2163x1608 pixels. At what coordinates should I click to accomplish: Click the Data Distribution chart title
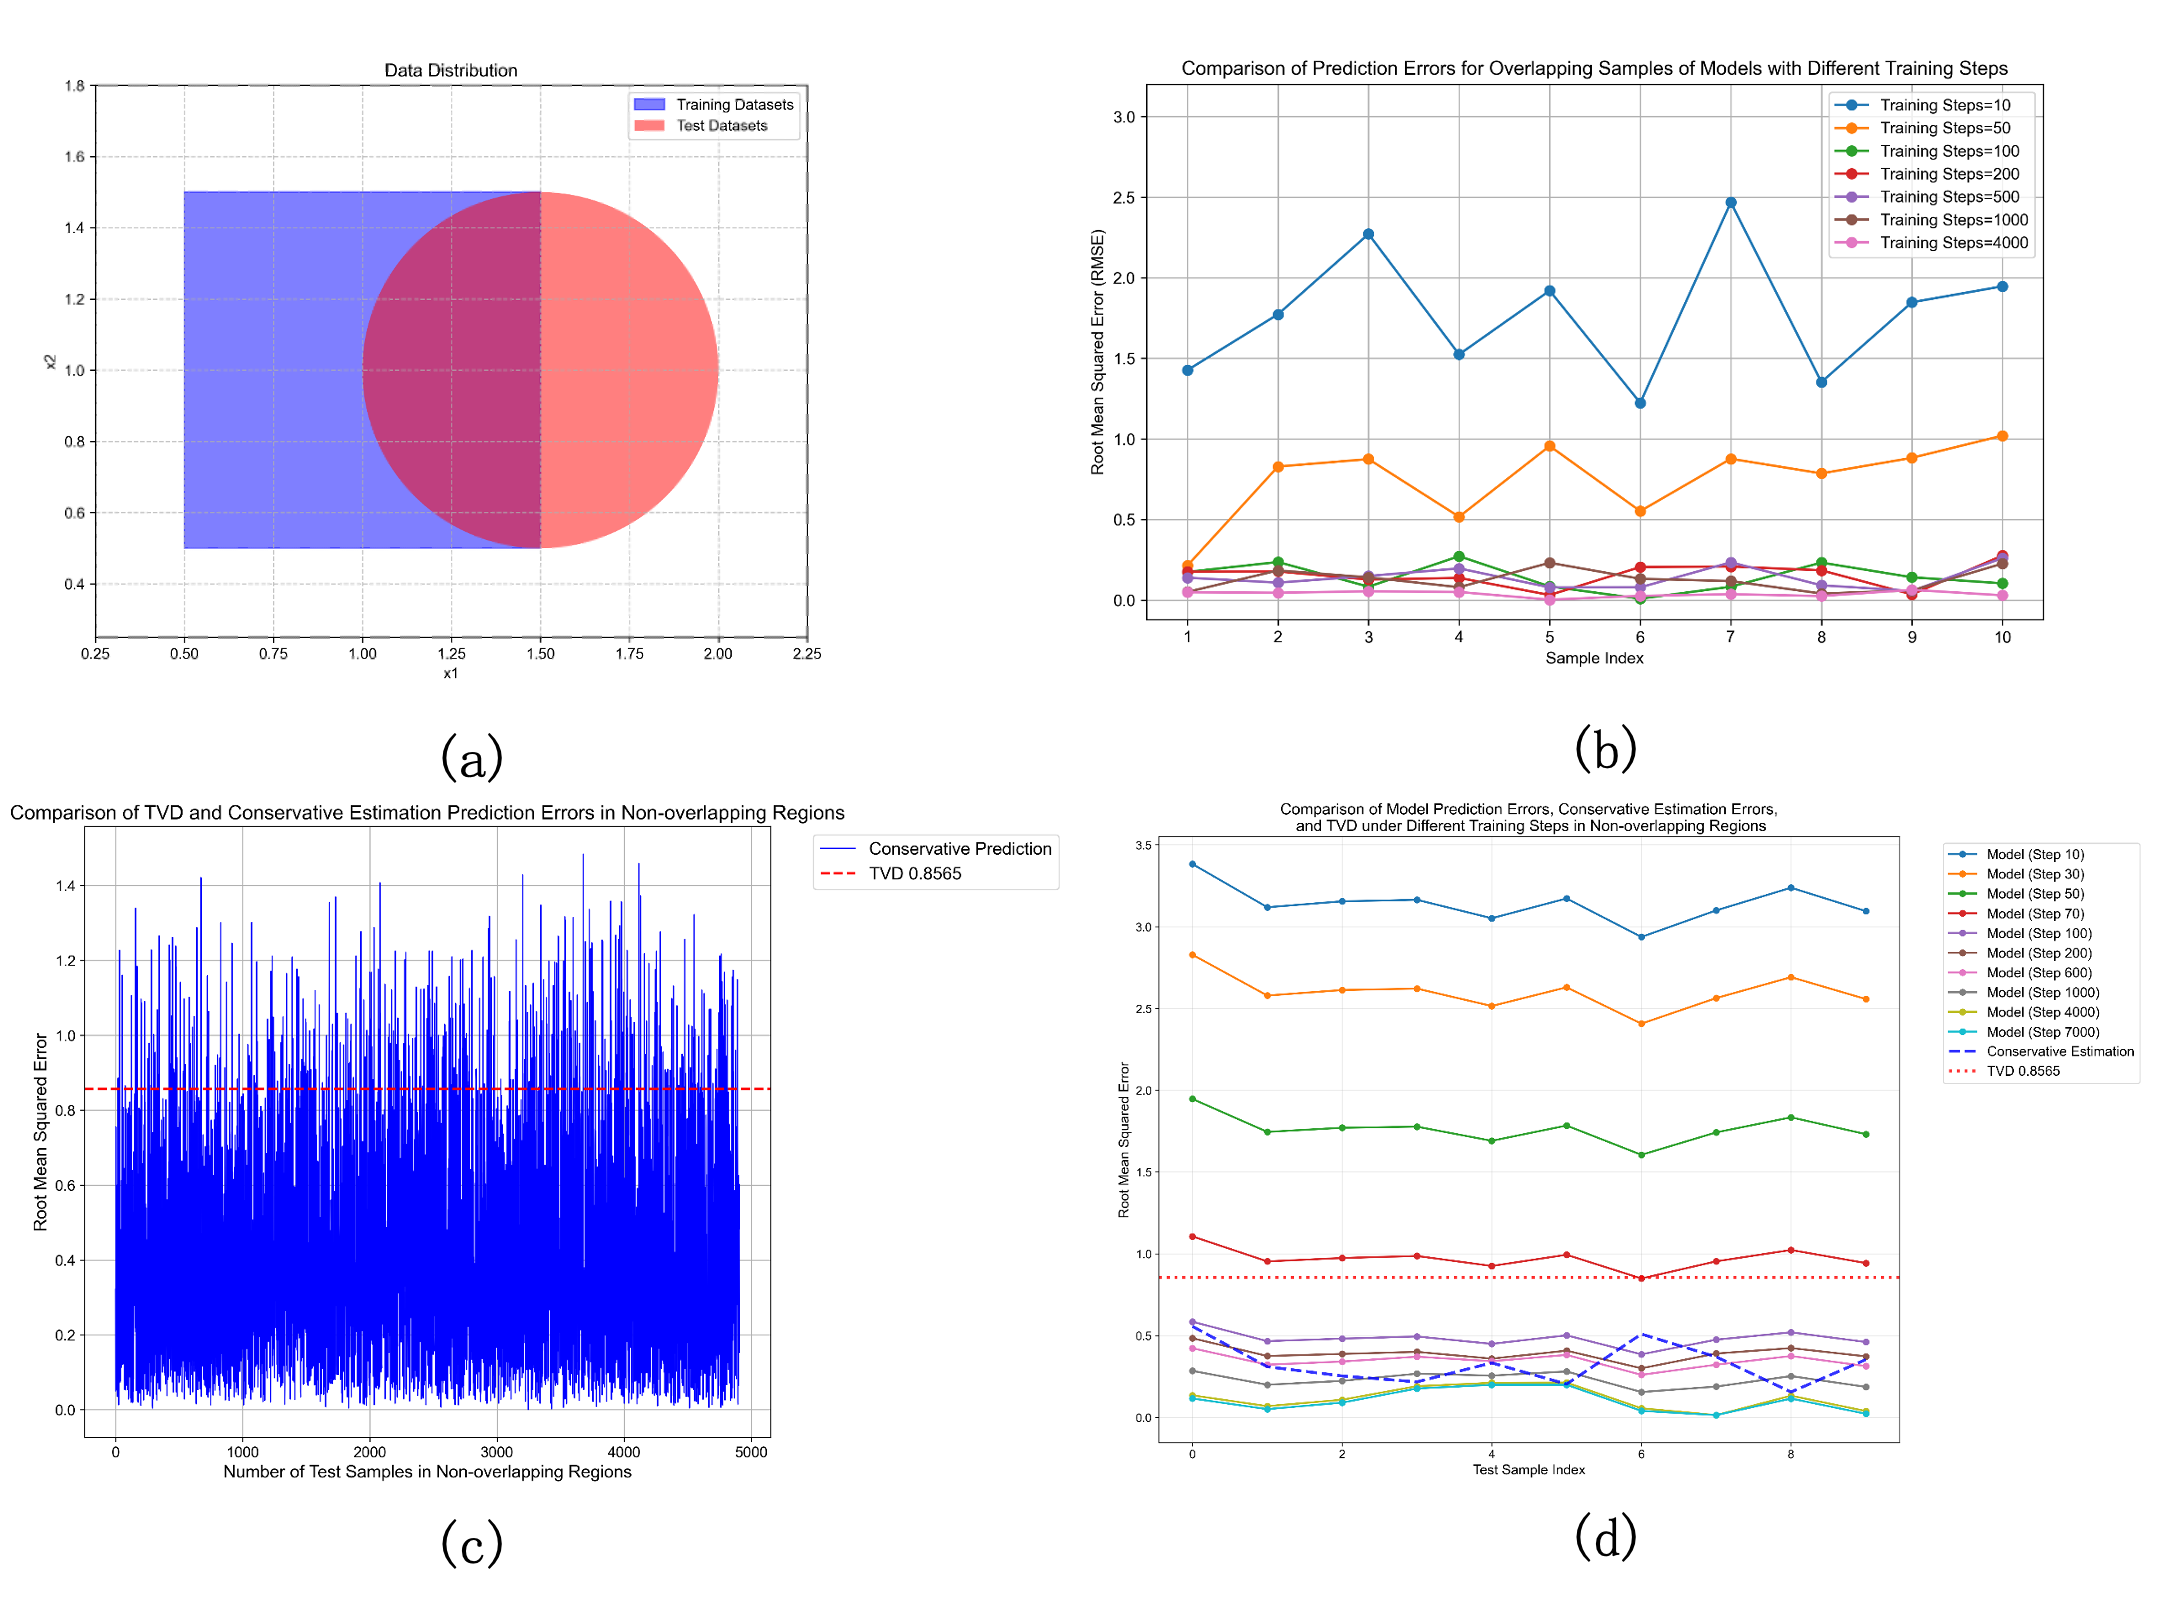point(451,70)
